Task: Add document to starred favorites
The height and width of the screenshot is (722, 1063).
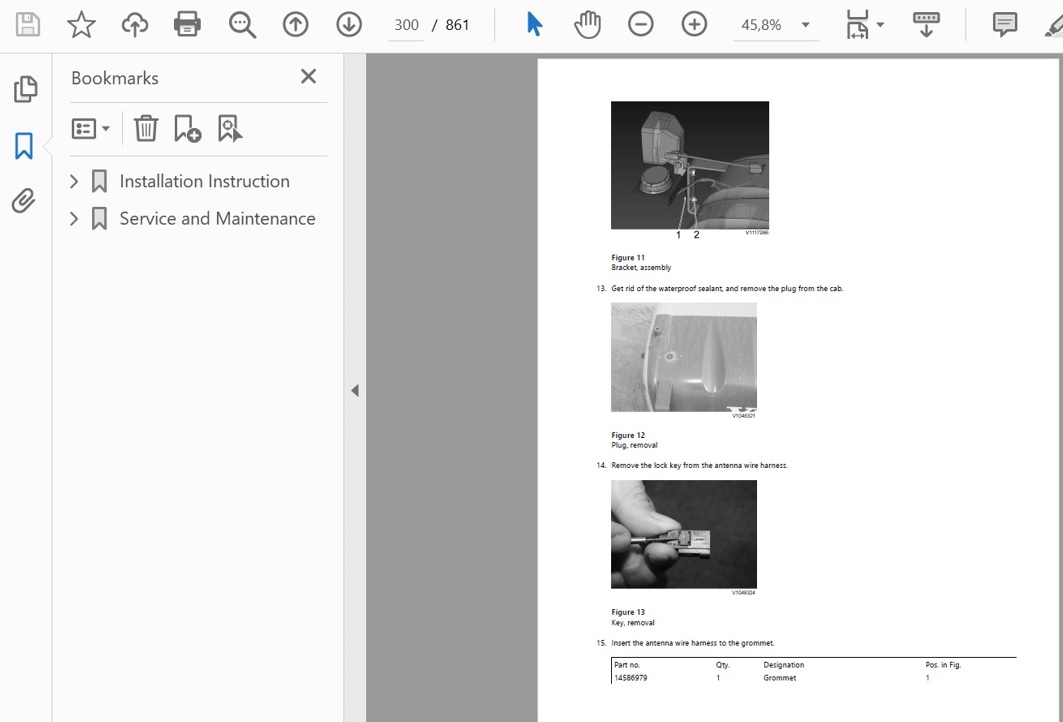Action: (x=81, y=25)
